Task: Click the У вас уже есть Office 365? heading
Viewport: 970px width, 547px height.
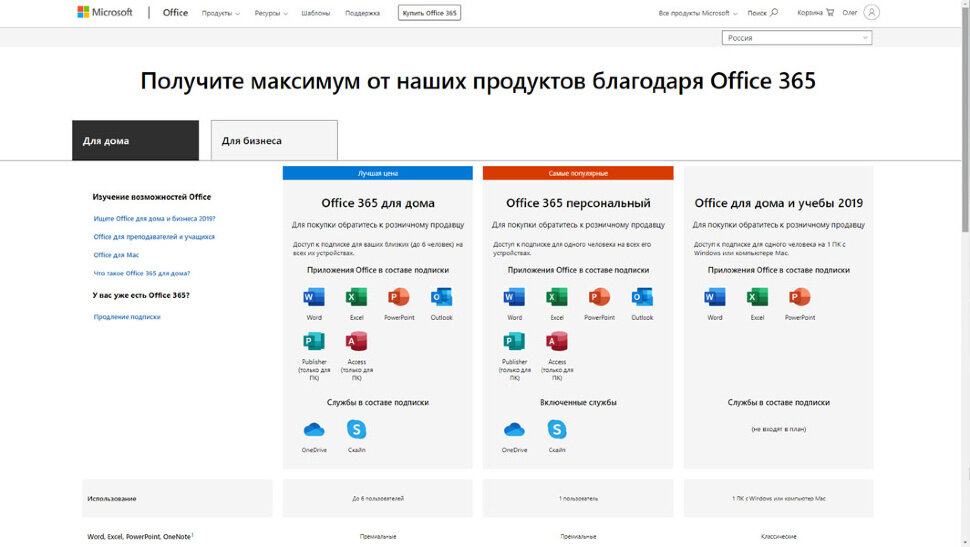Action: (x=141, y=295)
